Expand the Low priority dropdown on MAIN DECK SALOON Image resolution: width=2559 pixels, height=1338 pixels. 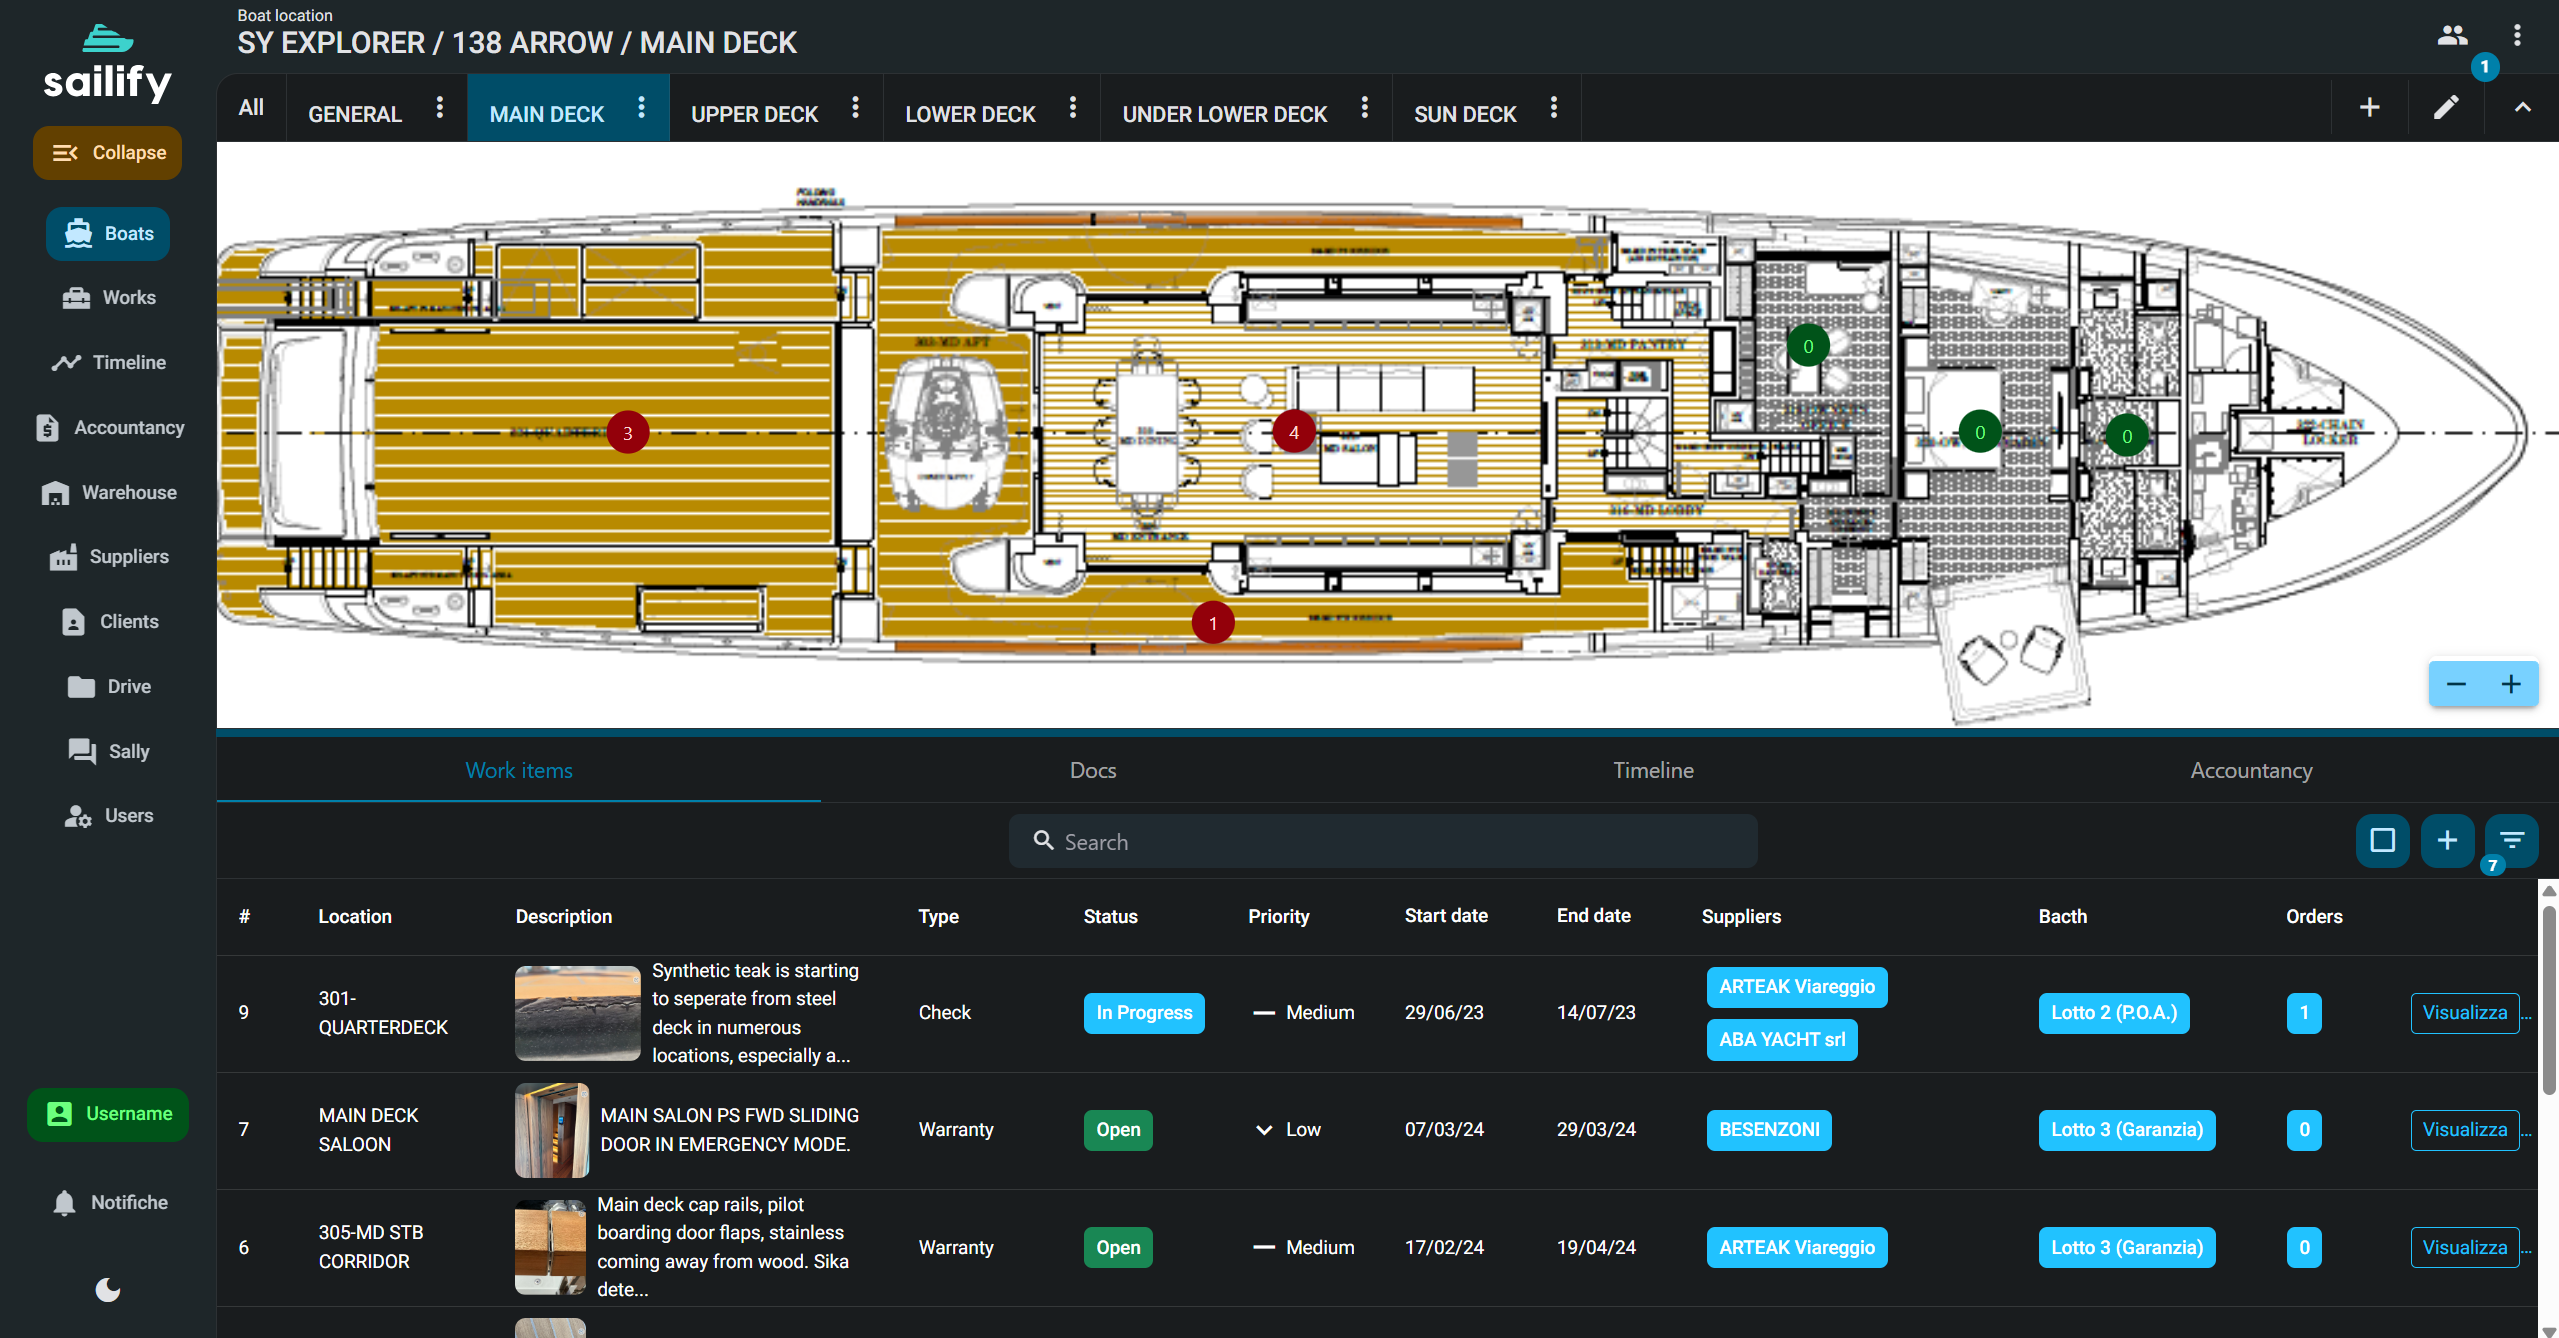[x=1262, y=1129]
